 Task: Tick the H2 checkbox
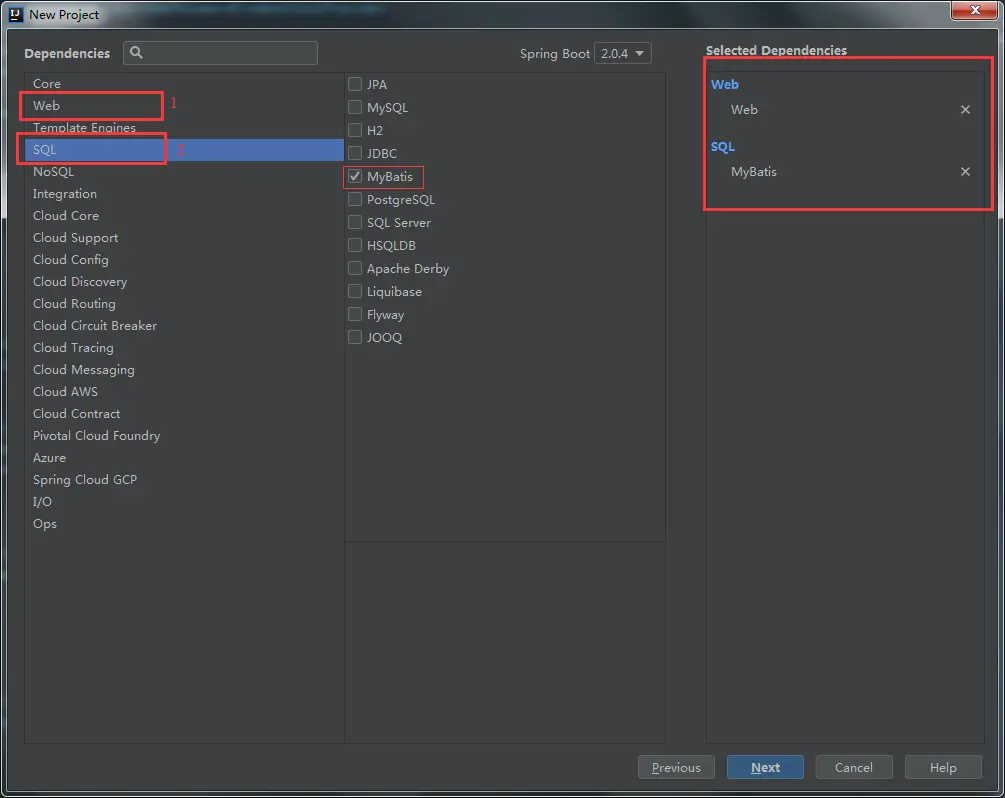pos(355,130)
